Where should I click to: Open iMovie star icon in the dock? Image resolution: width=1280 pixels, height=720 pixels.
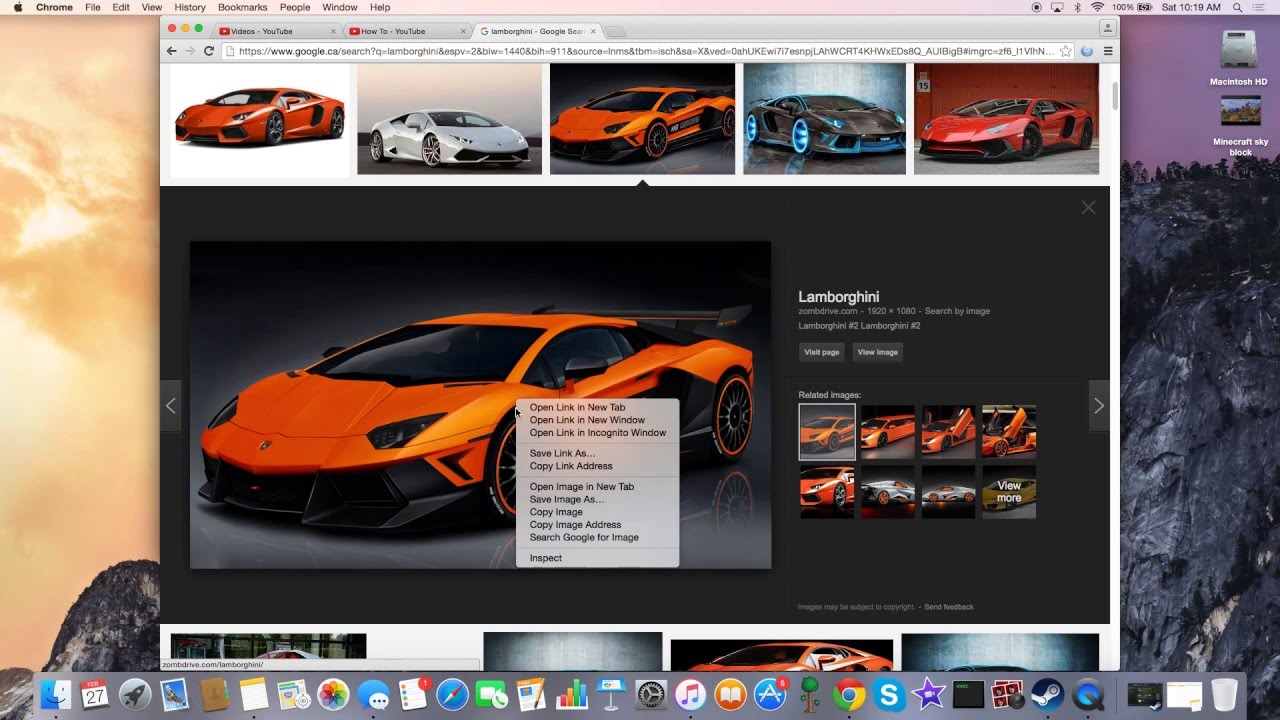(929, 693)
